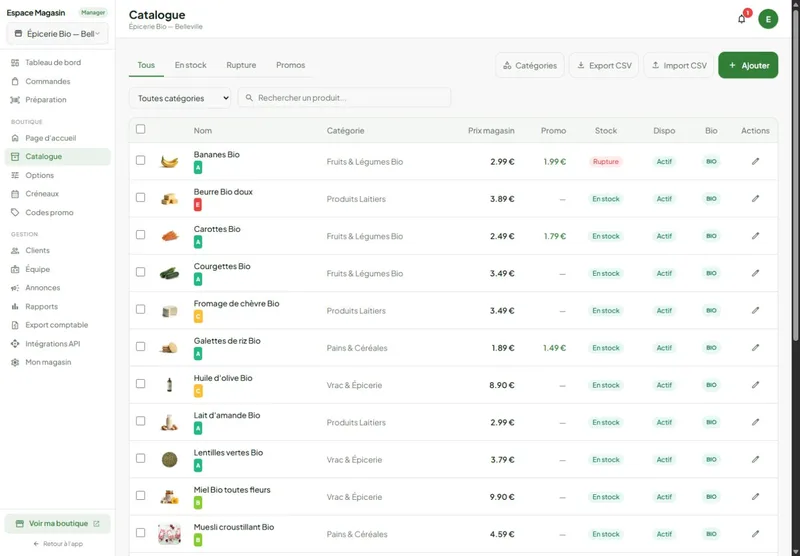
Task: Open Intégrations API in sidebar
Action: 58,344
